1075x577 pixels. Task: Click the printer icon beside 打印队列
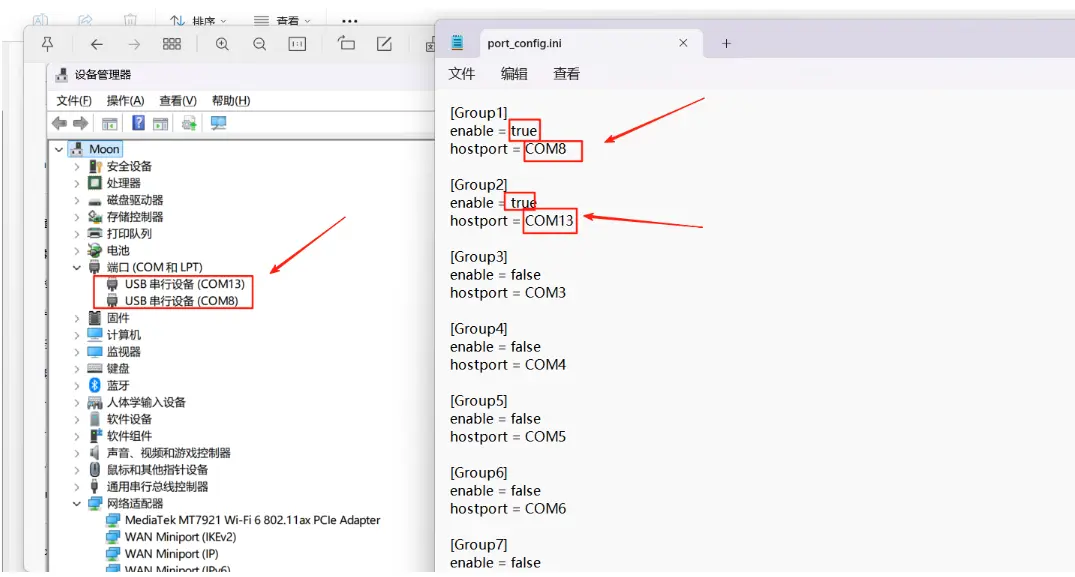(x=95, y=234)
